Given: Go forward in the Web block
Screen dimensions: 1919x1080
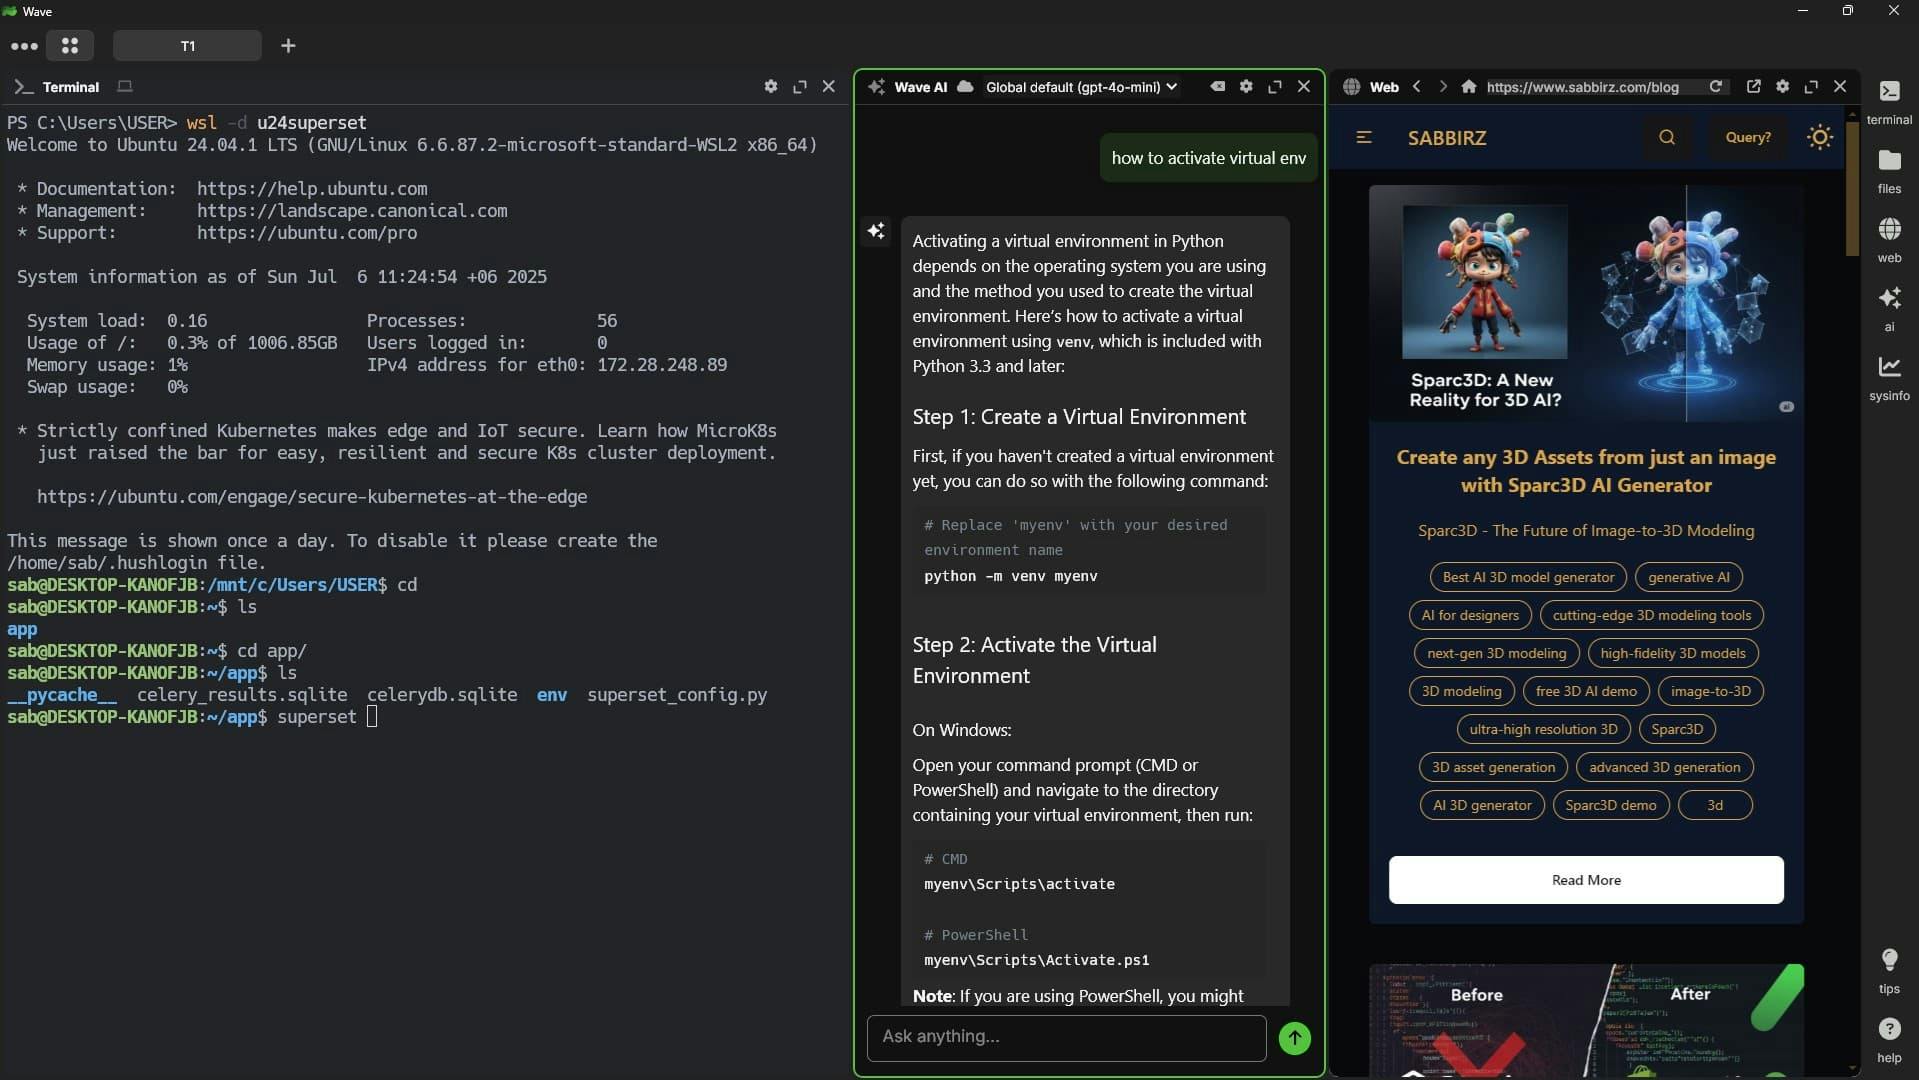Looking at the screenshot, I should (1443, 87).
